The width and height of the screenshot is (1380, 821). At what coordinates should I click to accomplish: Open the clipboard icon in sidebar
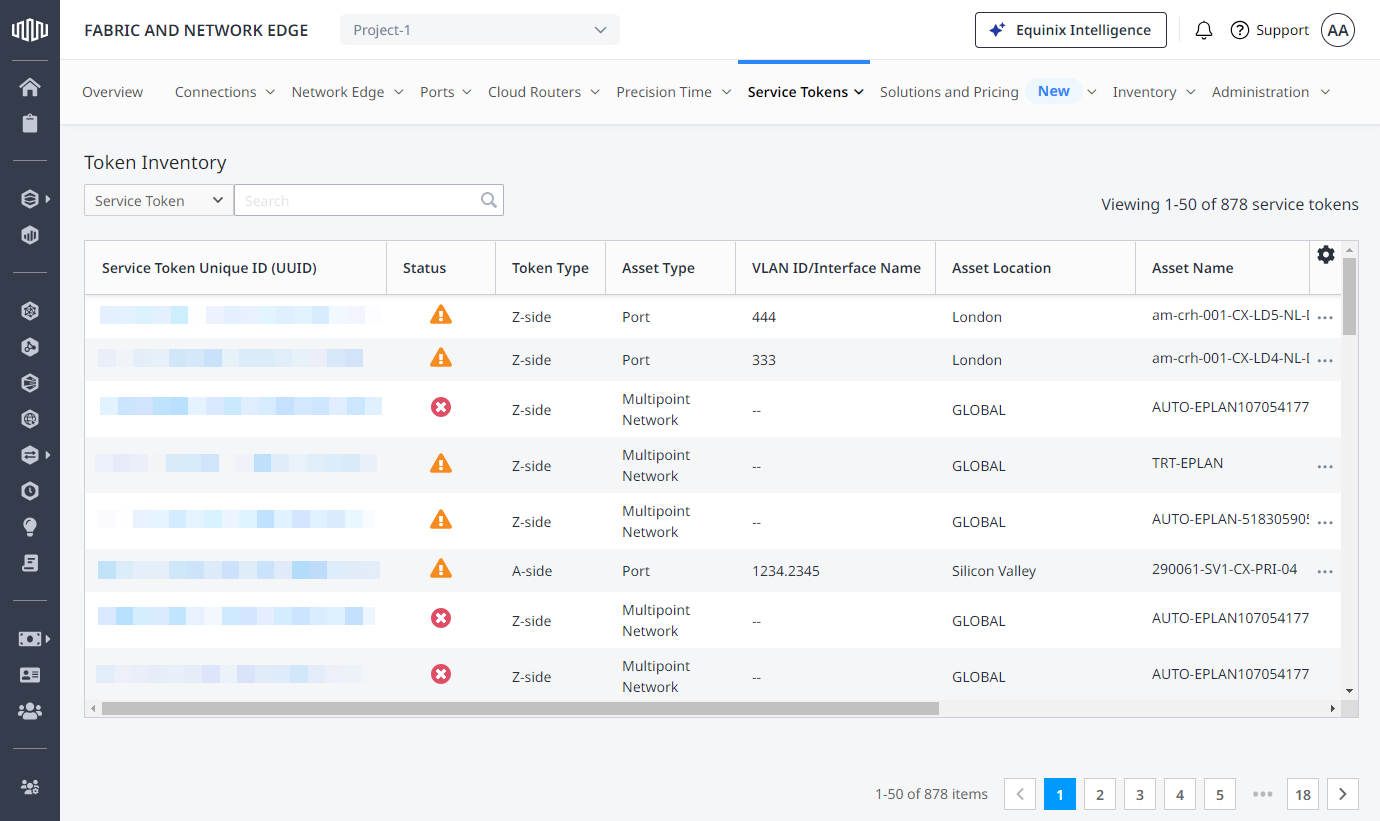tap(30, 124)
